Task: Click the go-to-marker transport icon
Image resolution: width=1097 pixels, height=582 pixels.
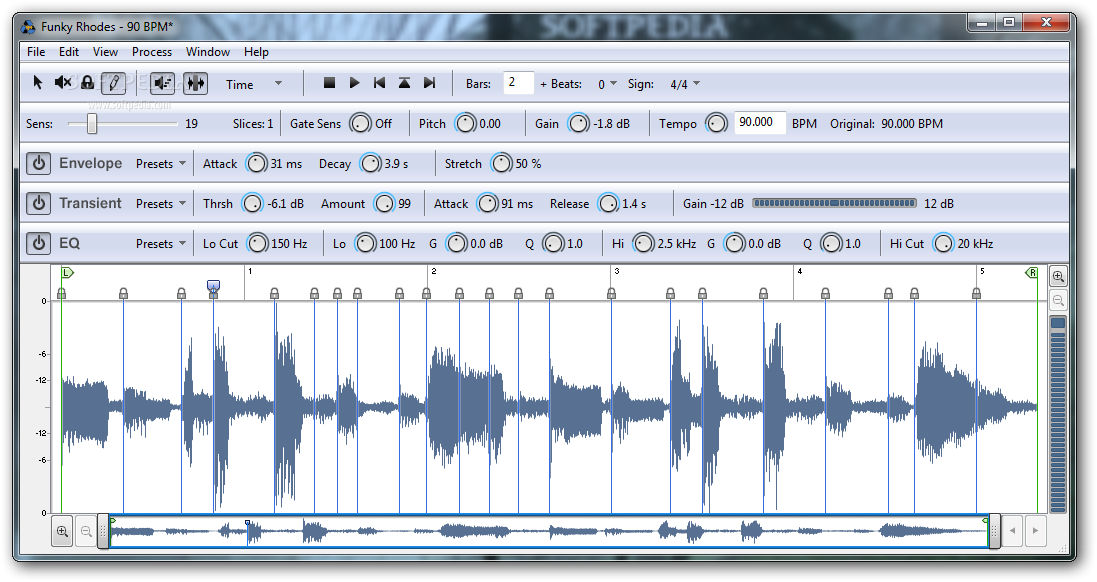Action: pos(404,83)
